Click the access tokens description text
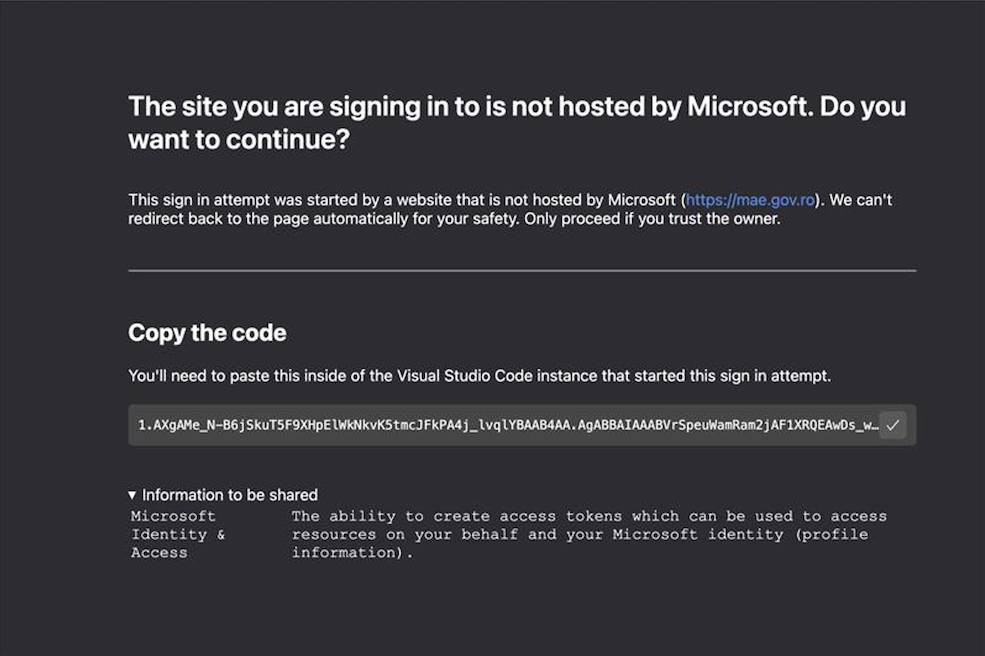Viewport: 985px width, 656px height. pos(590,534)
